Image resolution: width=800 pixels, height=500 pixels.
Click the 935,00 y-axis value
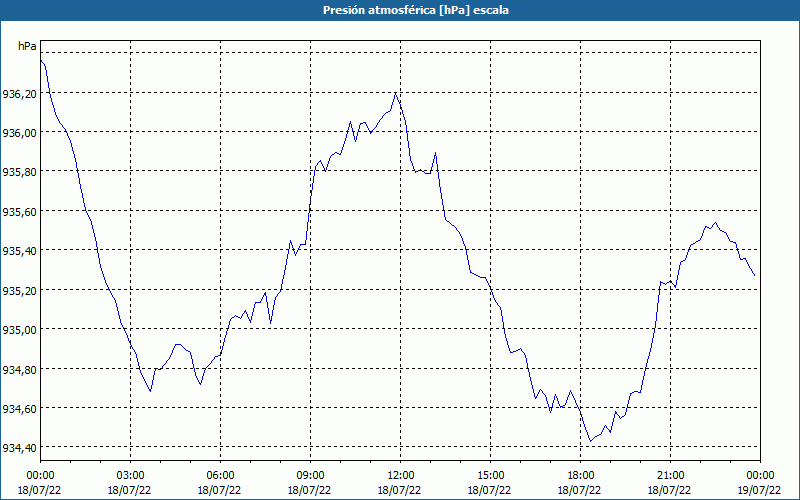tap(19, 330)
